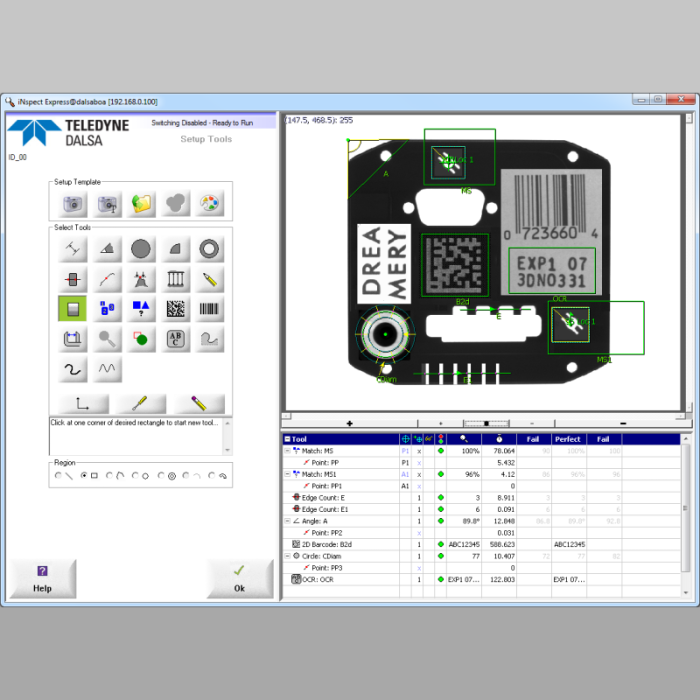
Task: Choose the polygon region radio button
Action: pyautogui.click(x=109, y=475)
